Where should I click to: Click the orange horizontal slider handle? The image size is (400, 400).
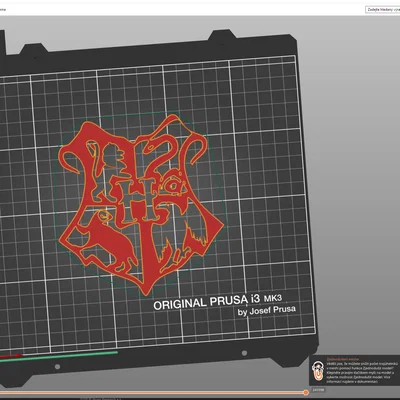click(x=305, y=393)
